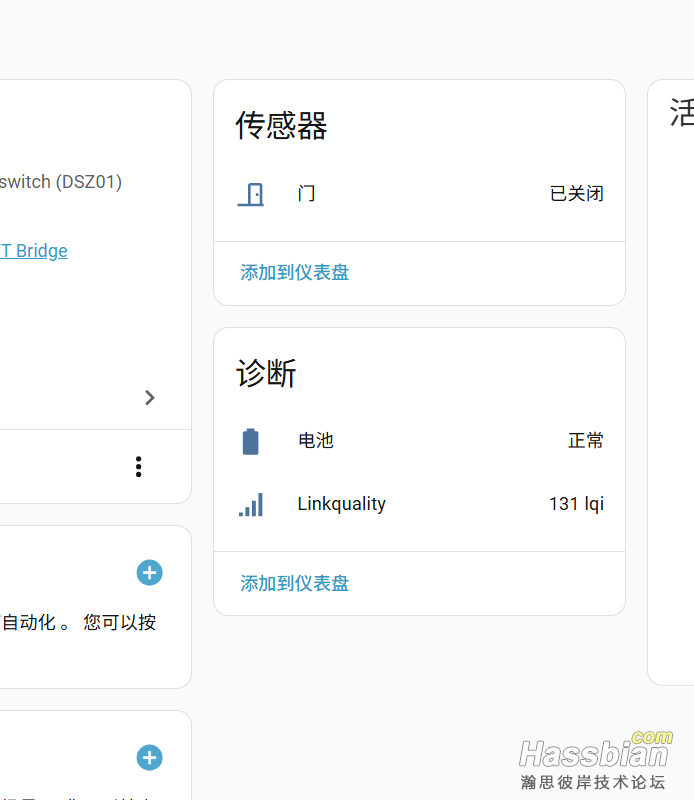Click the 131 lqi value
Screen dimensions: 694x800
[575, 505]
